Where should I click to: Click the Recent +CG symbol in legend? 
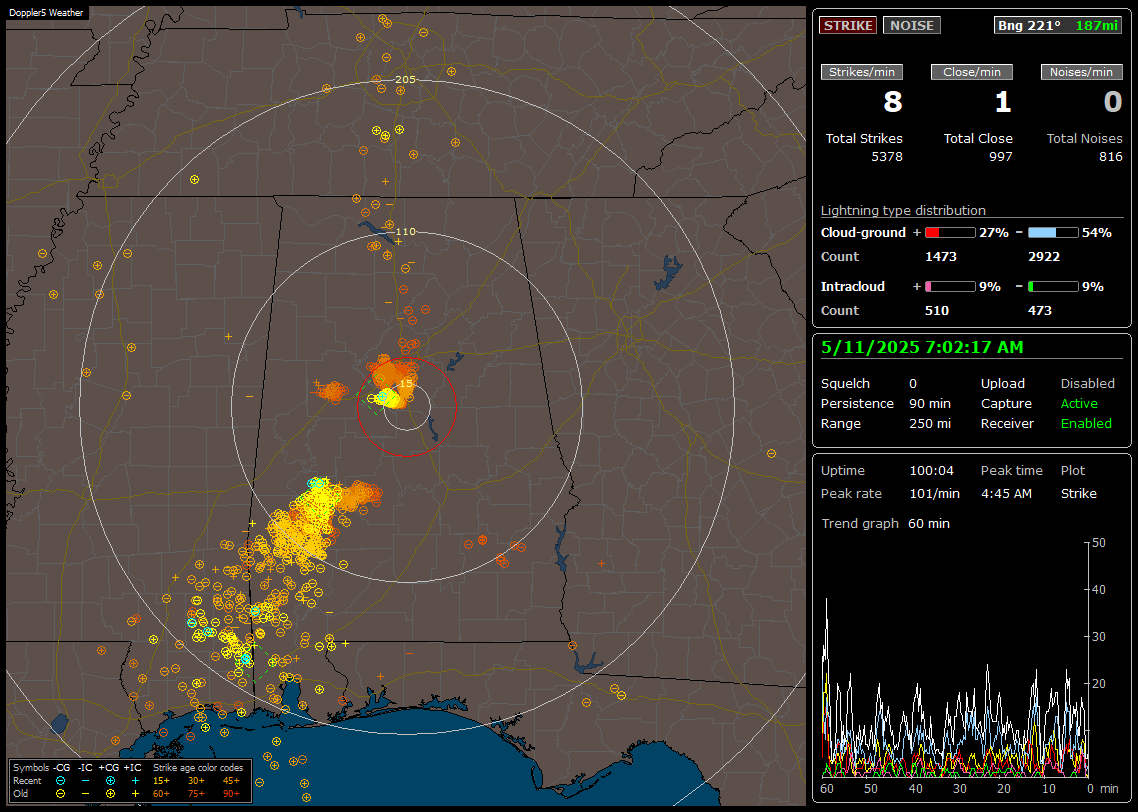[x=110, y=781]
